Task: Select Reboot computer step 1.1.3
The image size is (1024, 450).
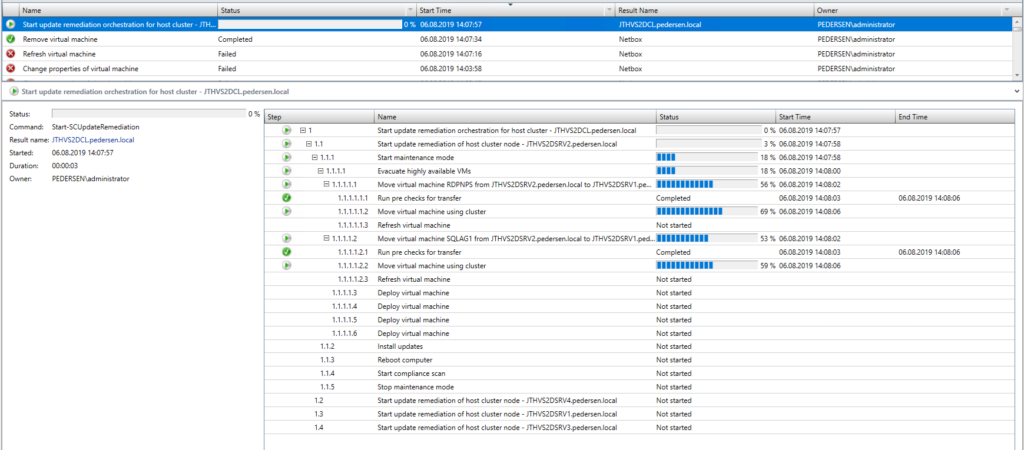Action: click(x=640, y=360)
